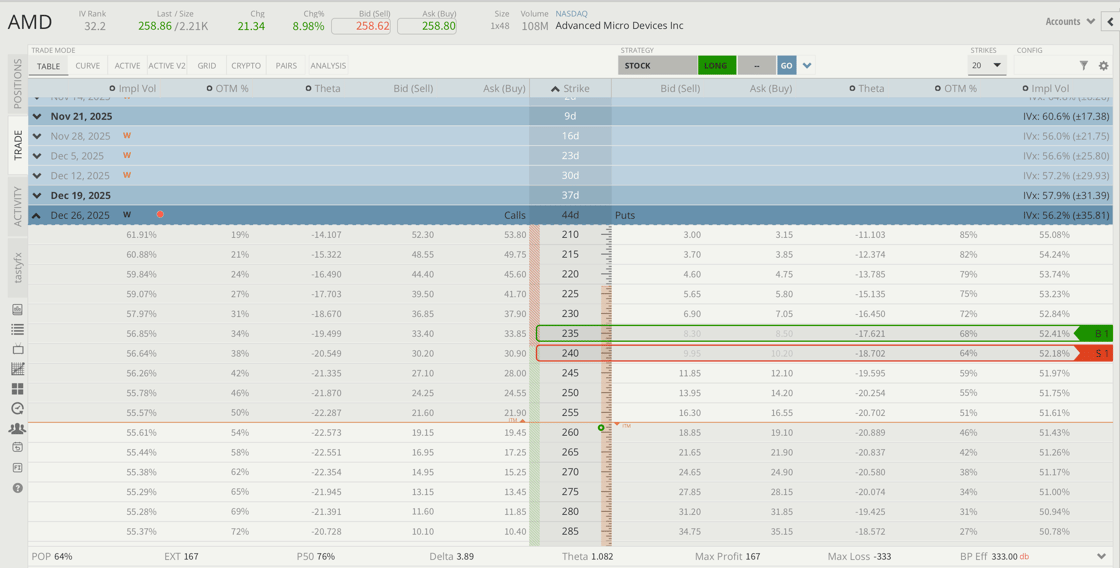1120x568 pixels.
Task: Toggle puts OTM % column selector
Action: click(x=938, y=89)
